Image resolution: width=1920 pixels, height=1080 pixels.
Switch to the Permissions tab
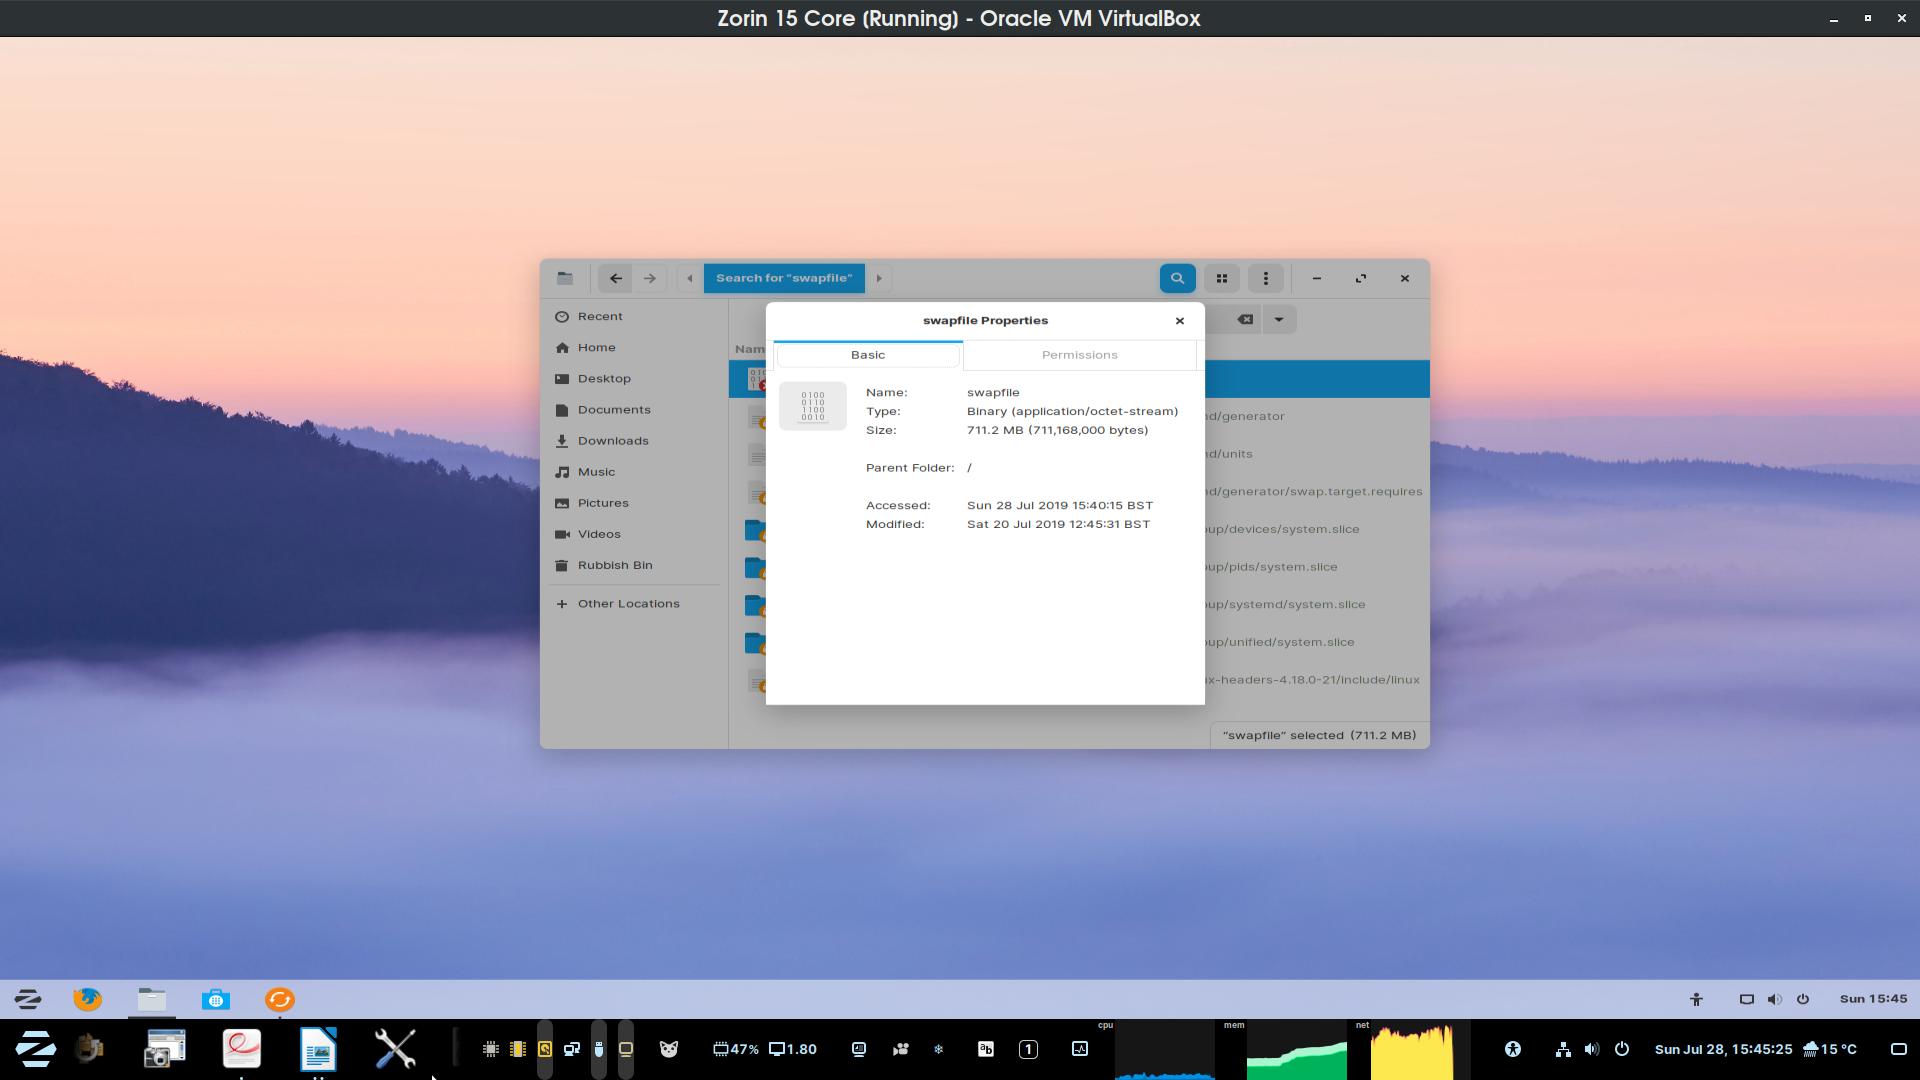click(x=1079, y=355)
